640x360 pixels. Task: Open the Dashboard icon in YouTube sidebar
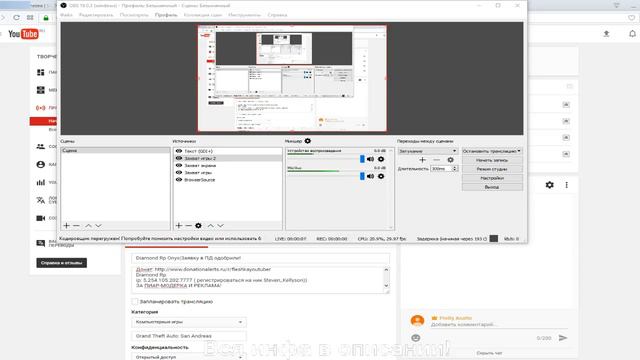pos(41,72)
